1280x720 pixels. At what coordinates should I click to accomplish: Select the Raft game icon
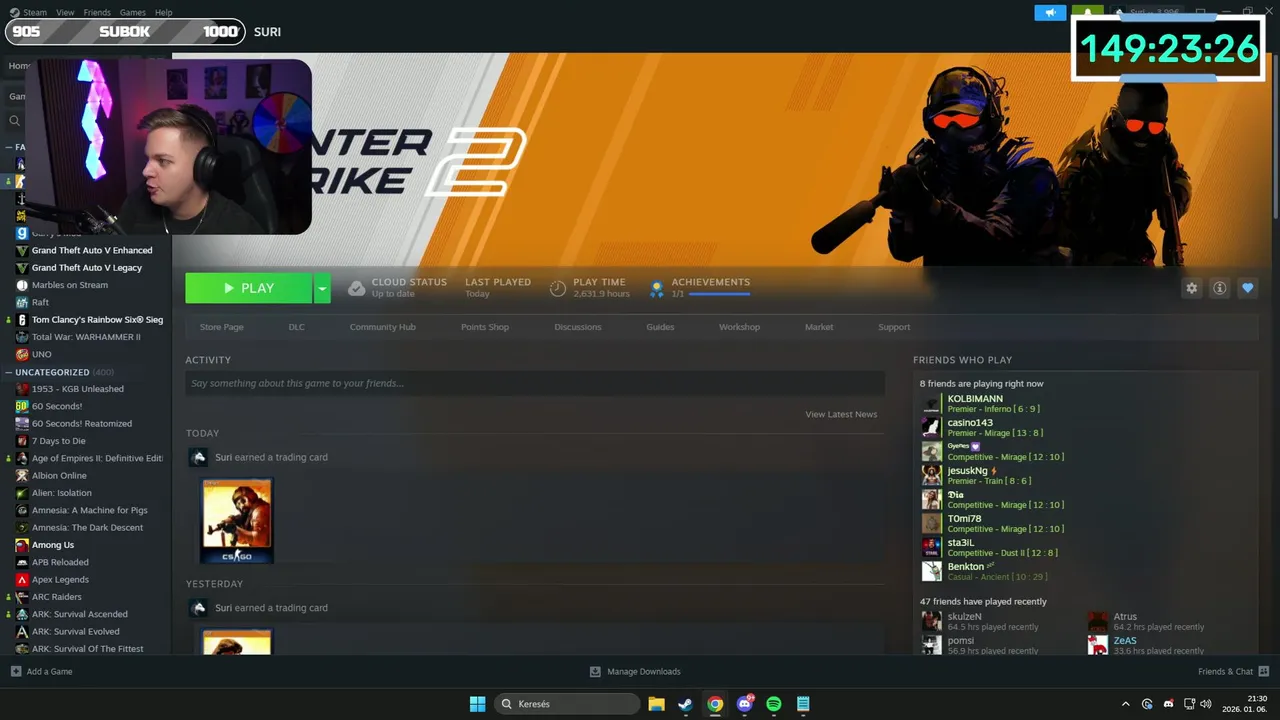coord(22,302)
